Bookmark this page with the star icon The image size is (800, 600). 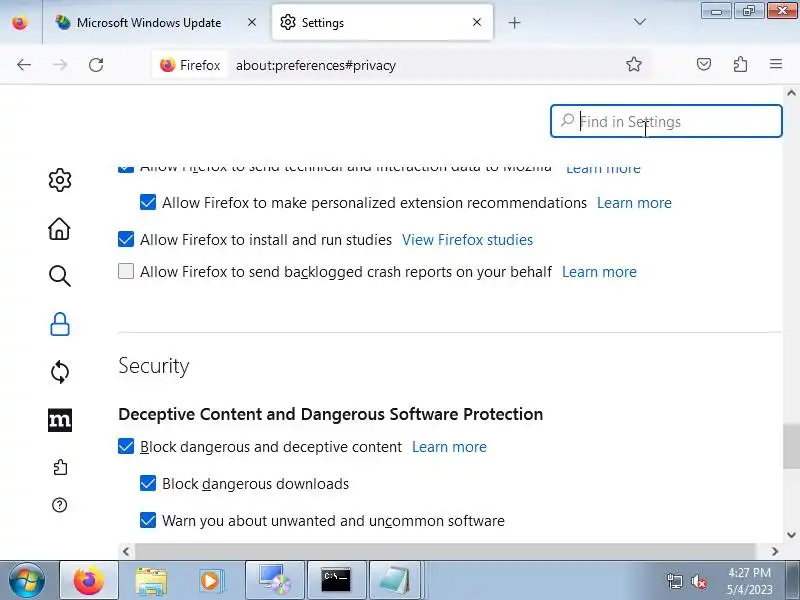(634, 64)
